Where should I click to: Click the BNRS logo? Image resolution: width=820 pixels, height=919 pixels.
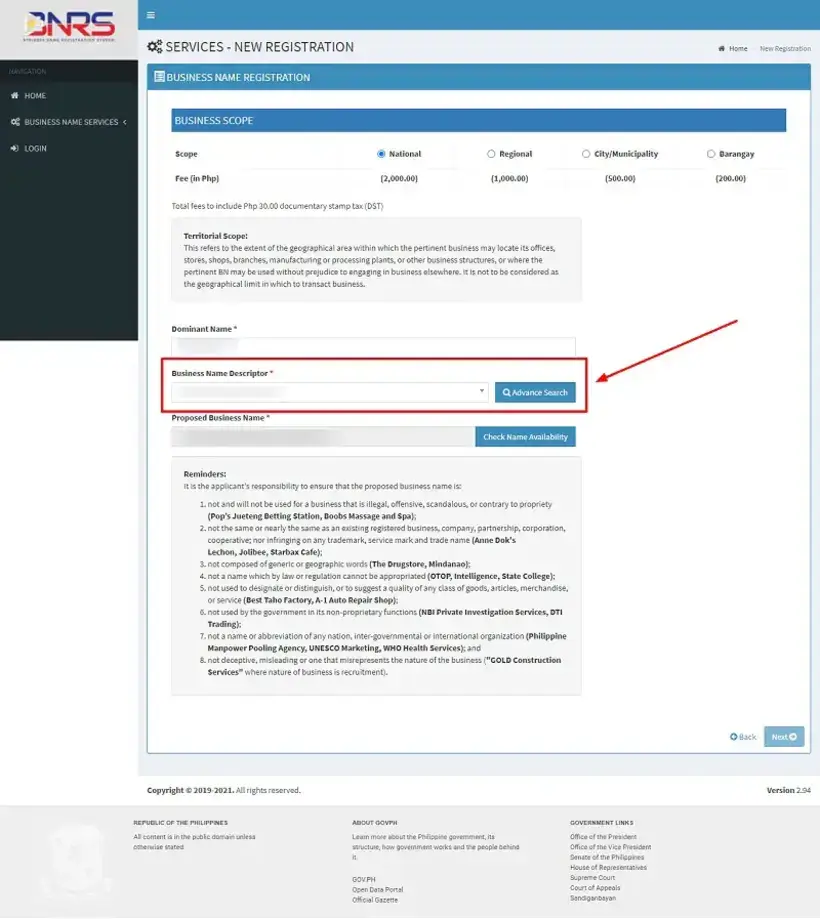pos(69,26)
